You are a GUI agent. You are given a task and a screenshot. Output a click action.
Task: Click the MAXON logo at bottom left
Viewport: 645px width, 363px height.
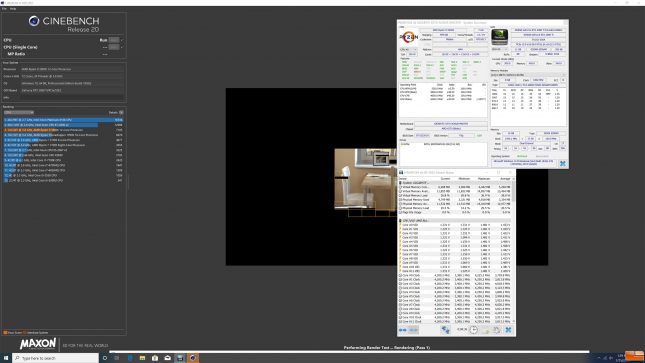point(37,344)
